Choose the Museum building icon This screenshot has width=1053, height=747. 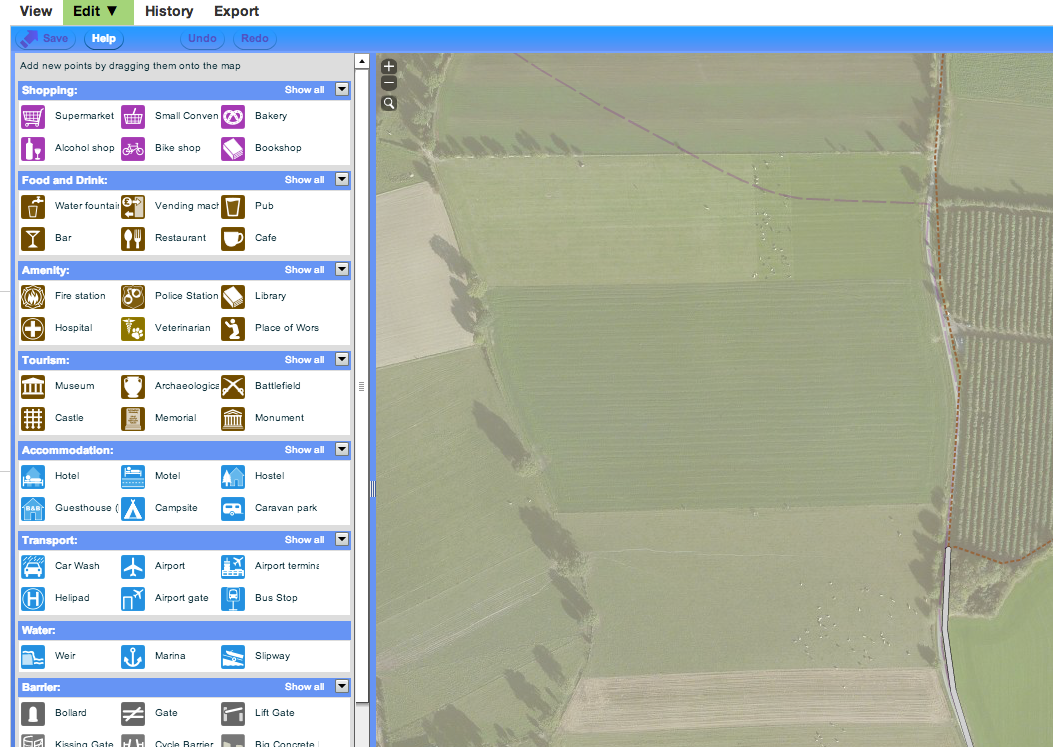pos(33,386)
